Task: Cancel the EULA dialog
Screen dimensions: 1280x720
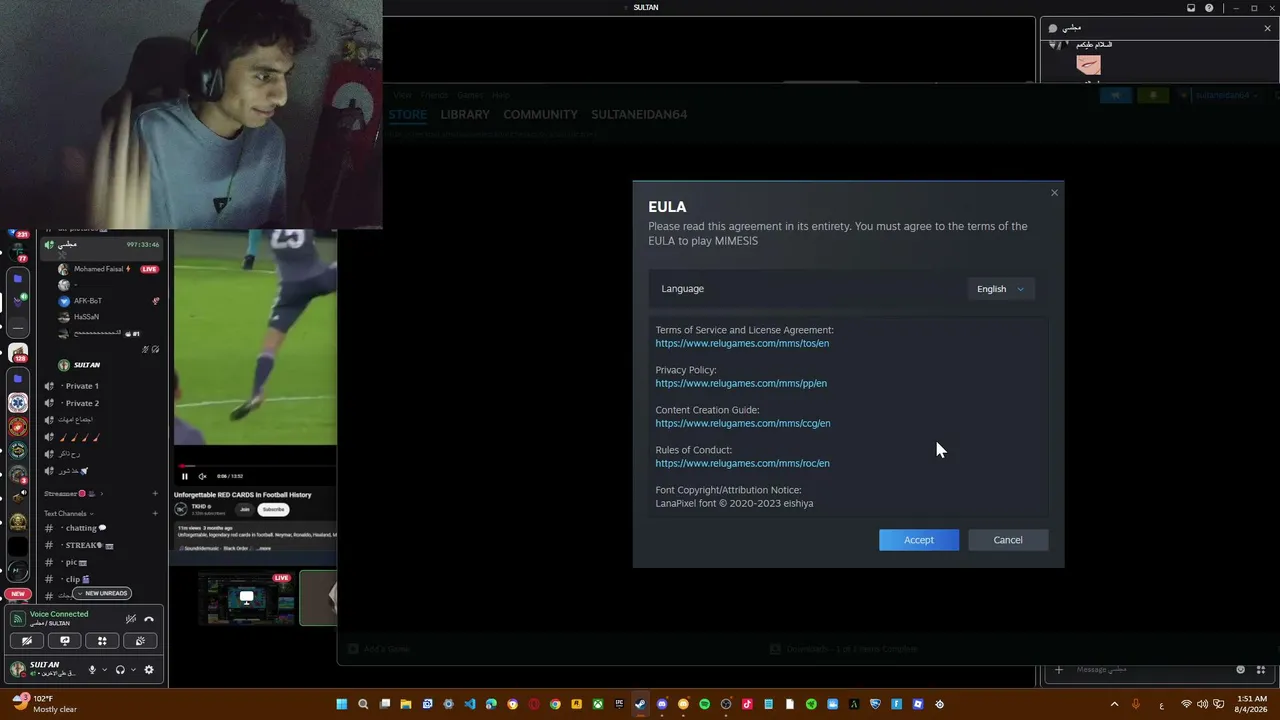Action: coord(1008,540)
